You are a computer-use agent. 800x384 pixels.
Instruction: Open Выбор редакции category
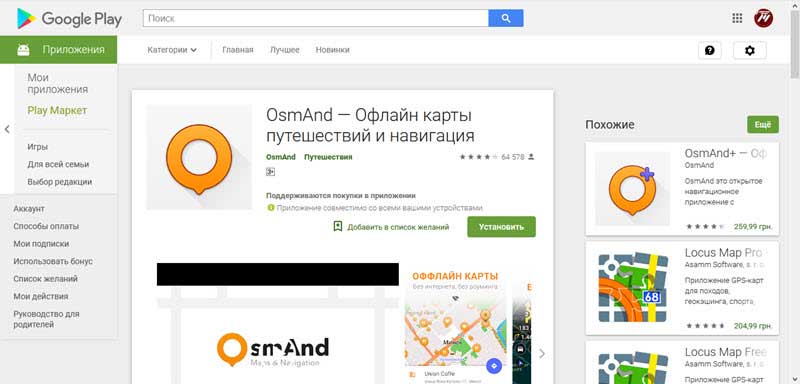pyautogui.click(x=60, y=182)
